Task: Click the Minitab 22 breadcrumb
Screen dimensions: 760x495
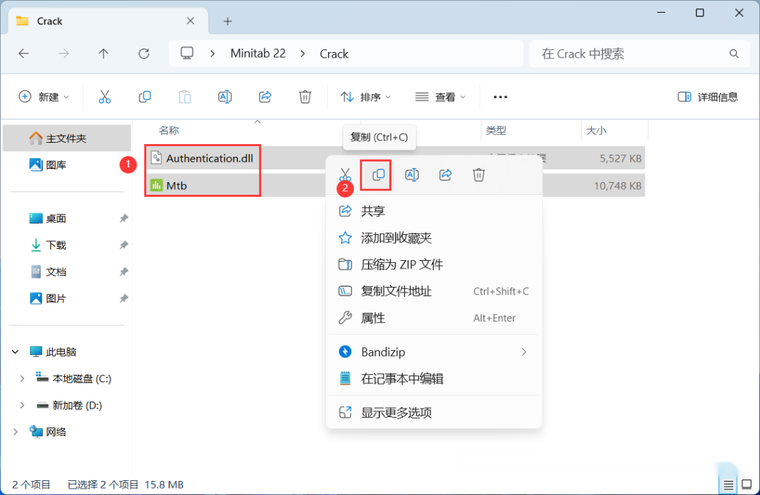Action: 258,53
